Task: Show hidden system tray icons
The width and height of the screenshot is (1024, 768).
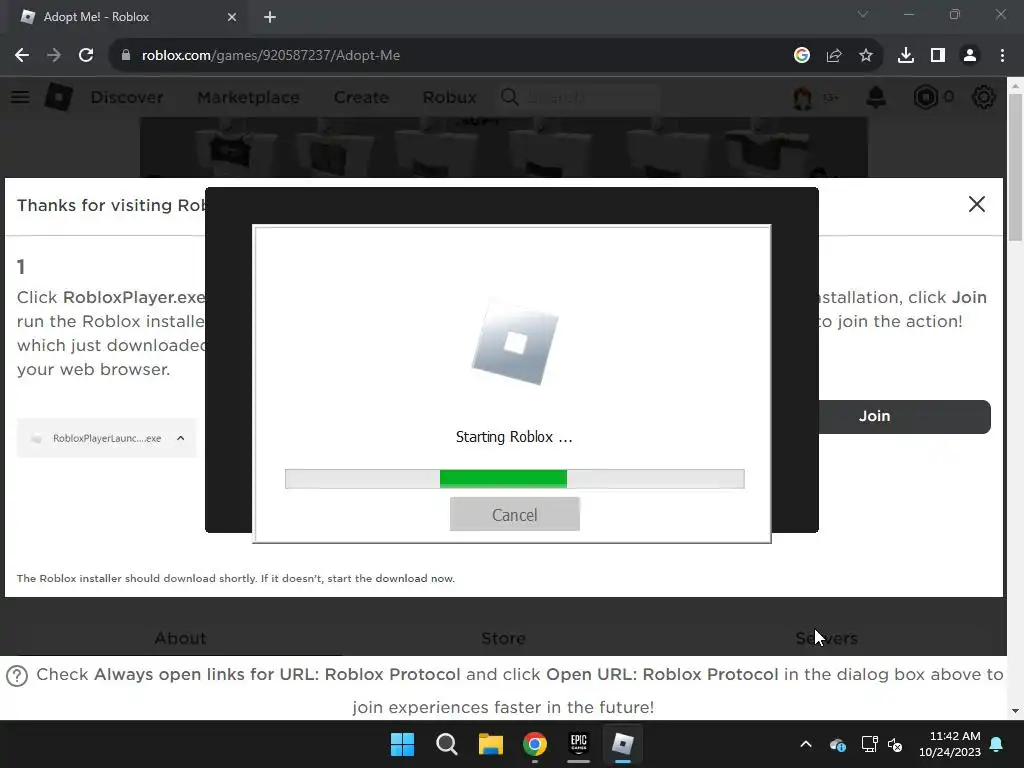Action: click(806, 744)
